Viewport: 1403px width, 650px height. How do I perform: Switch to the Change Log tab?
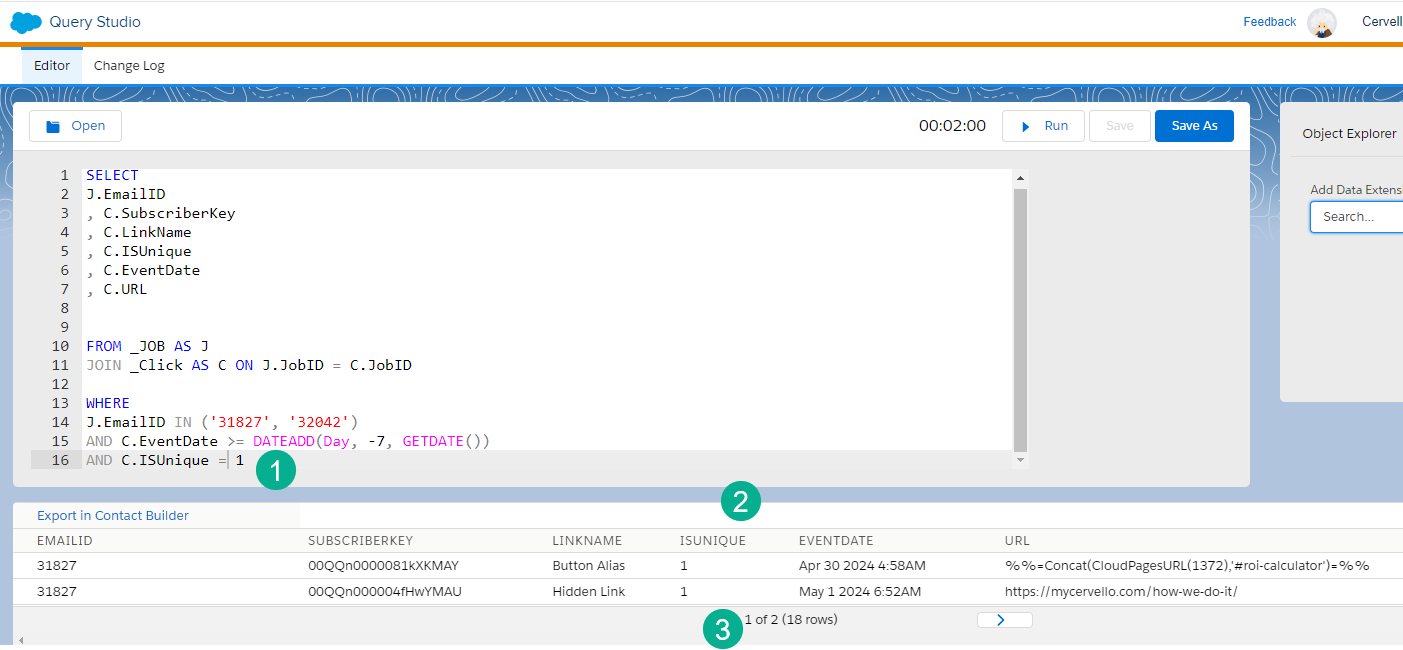tap(128, 65)
